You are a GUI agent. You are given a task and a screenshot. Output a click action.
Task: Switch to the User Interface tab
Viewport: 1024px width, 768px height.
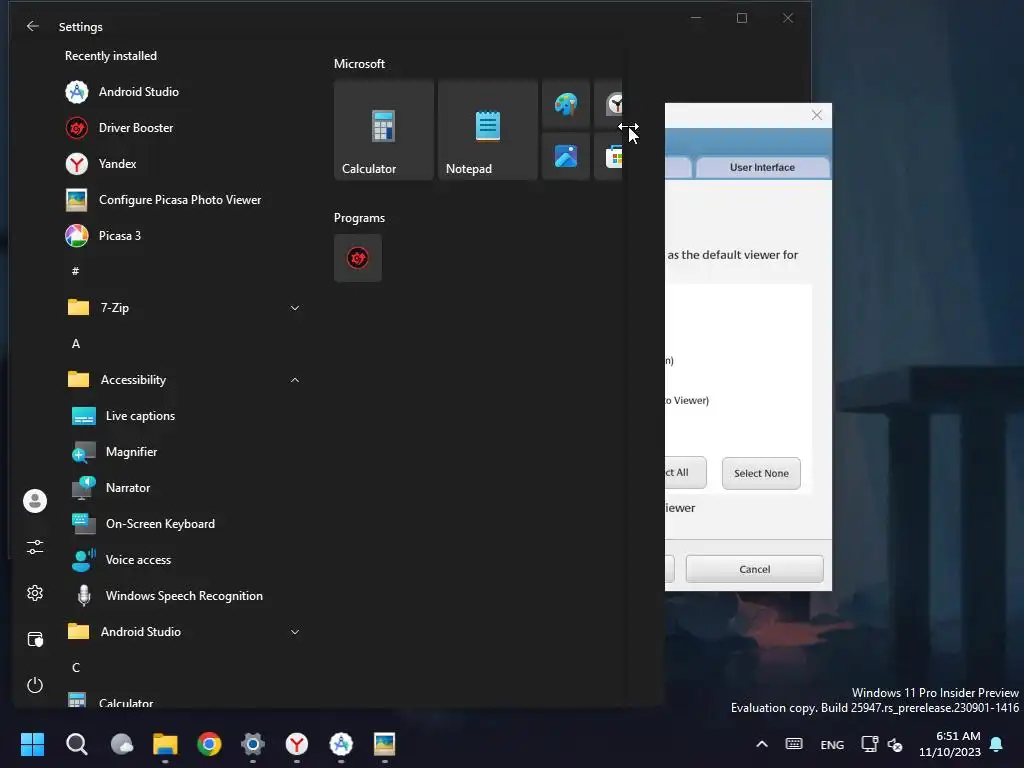pyautogui.click(x=762, y=167)
